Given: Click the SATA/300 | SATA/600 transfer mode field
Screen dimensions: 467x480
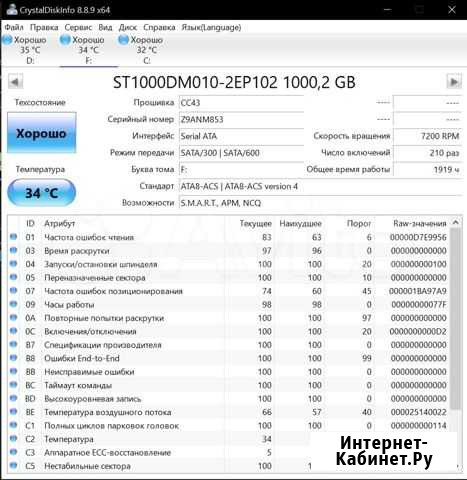Looking at the screenshot, I should (x=242, y=153).
